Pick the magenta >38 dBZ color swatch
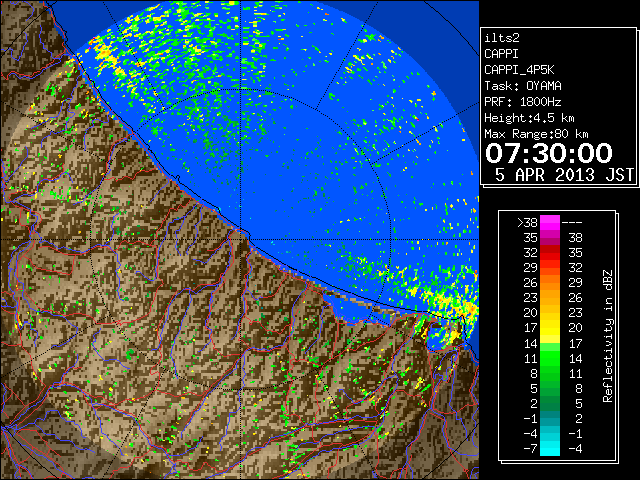 [550, 222]
